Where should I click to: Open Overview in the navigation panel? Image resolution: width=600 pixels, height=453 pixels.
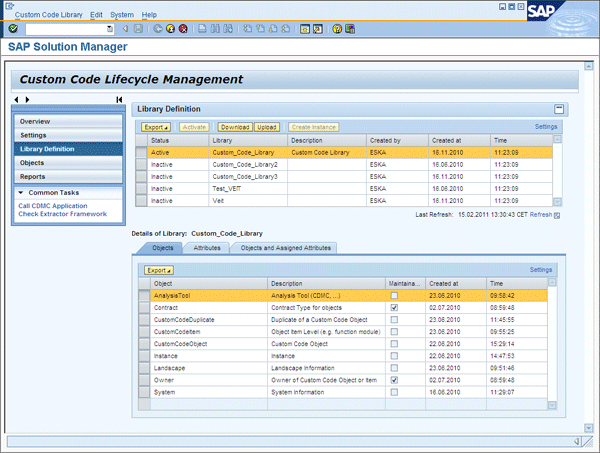(x=68, y=121)
